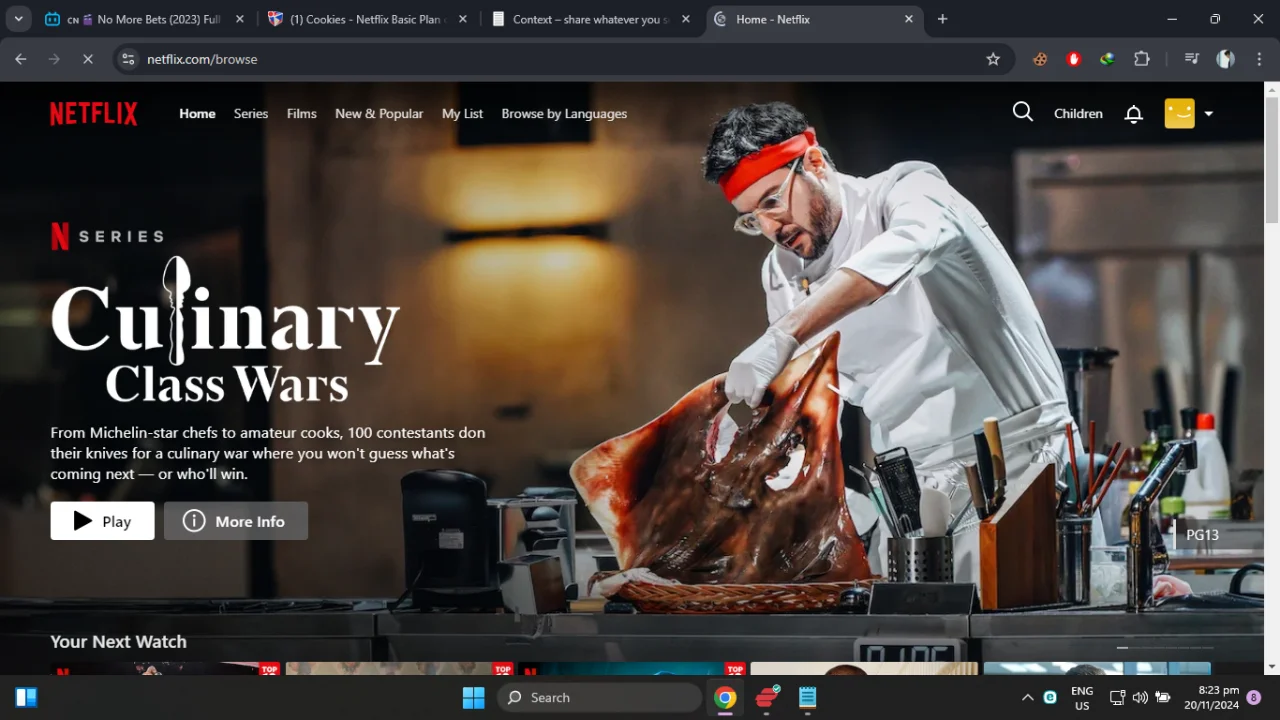Viewport: 1280px width, 720px height.
Task: Click the ENG US language indicator
Action: 1082,697
